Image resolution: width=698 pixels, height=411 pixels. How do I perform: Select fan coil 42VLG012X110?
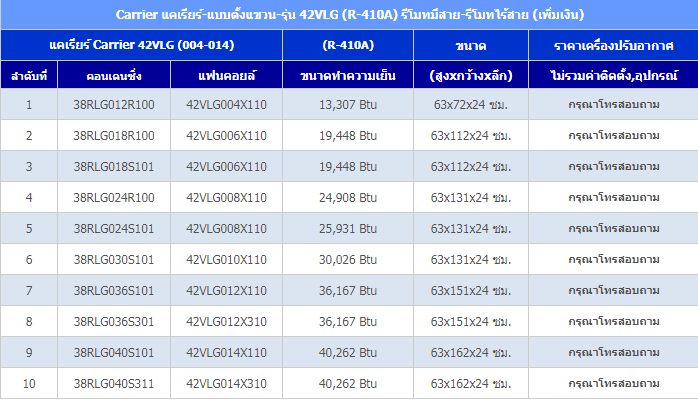(x=227, y=290)
